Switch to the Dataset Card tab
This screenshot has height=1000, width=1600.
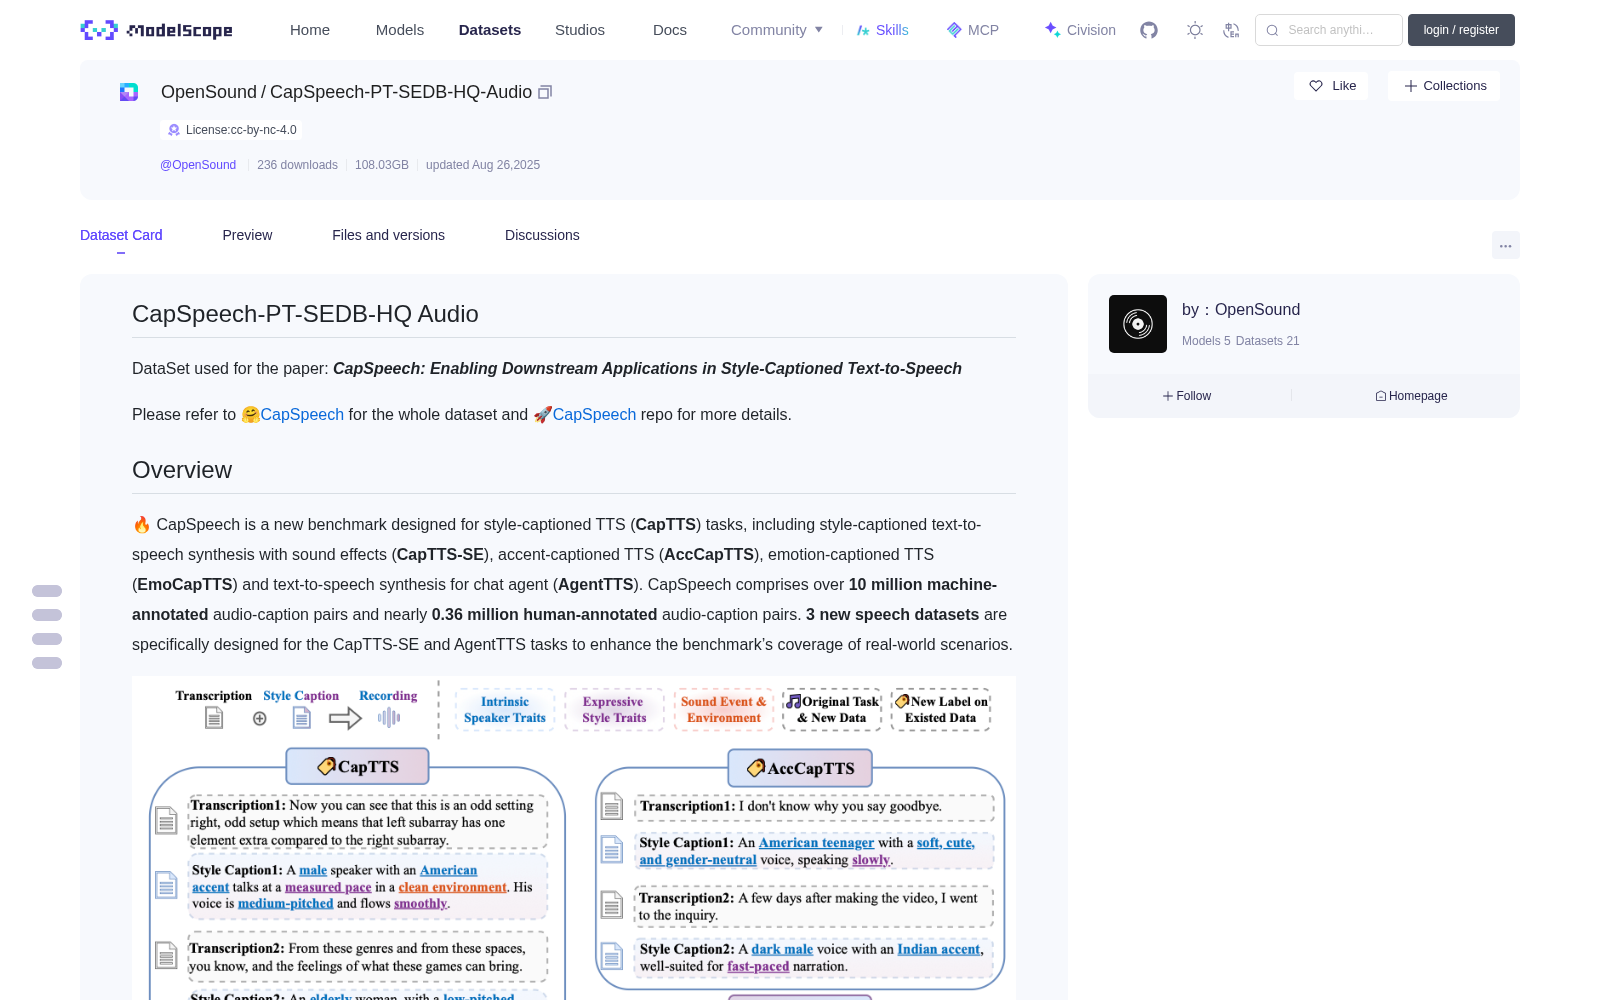point(121,235)
